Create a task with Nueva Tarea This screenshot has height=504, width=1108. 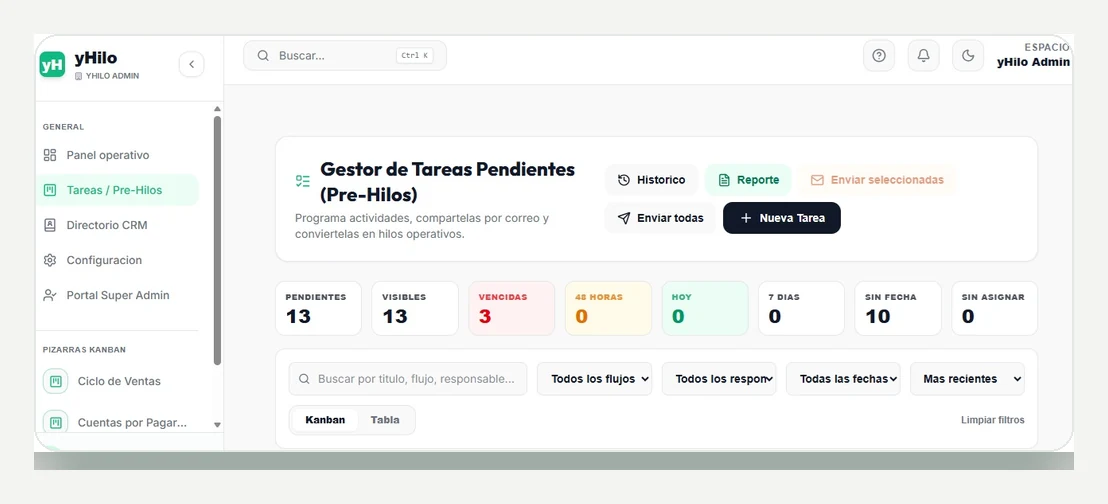(782, 218)
